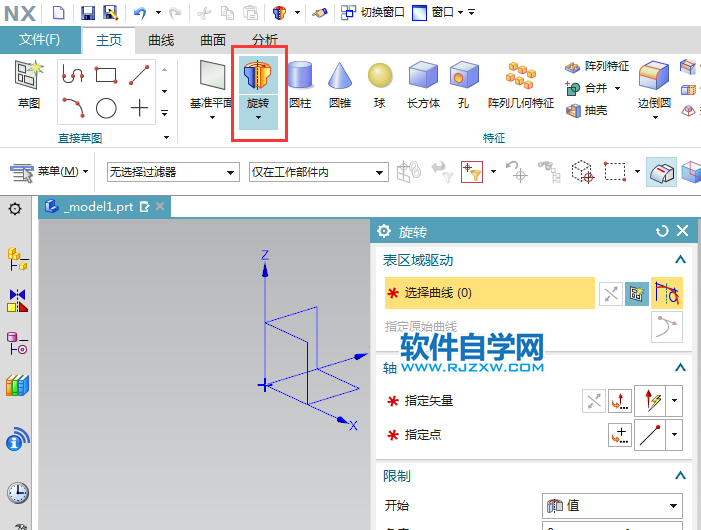The width and height of the screenshot is (701, 530).
Task: Open the 指定点 inferred point dropdown
Action: 674,435
